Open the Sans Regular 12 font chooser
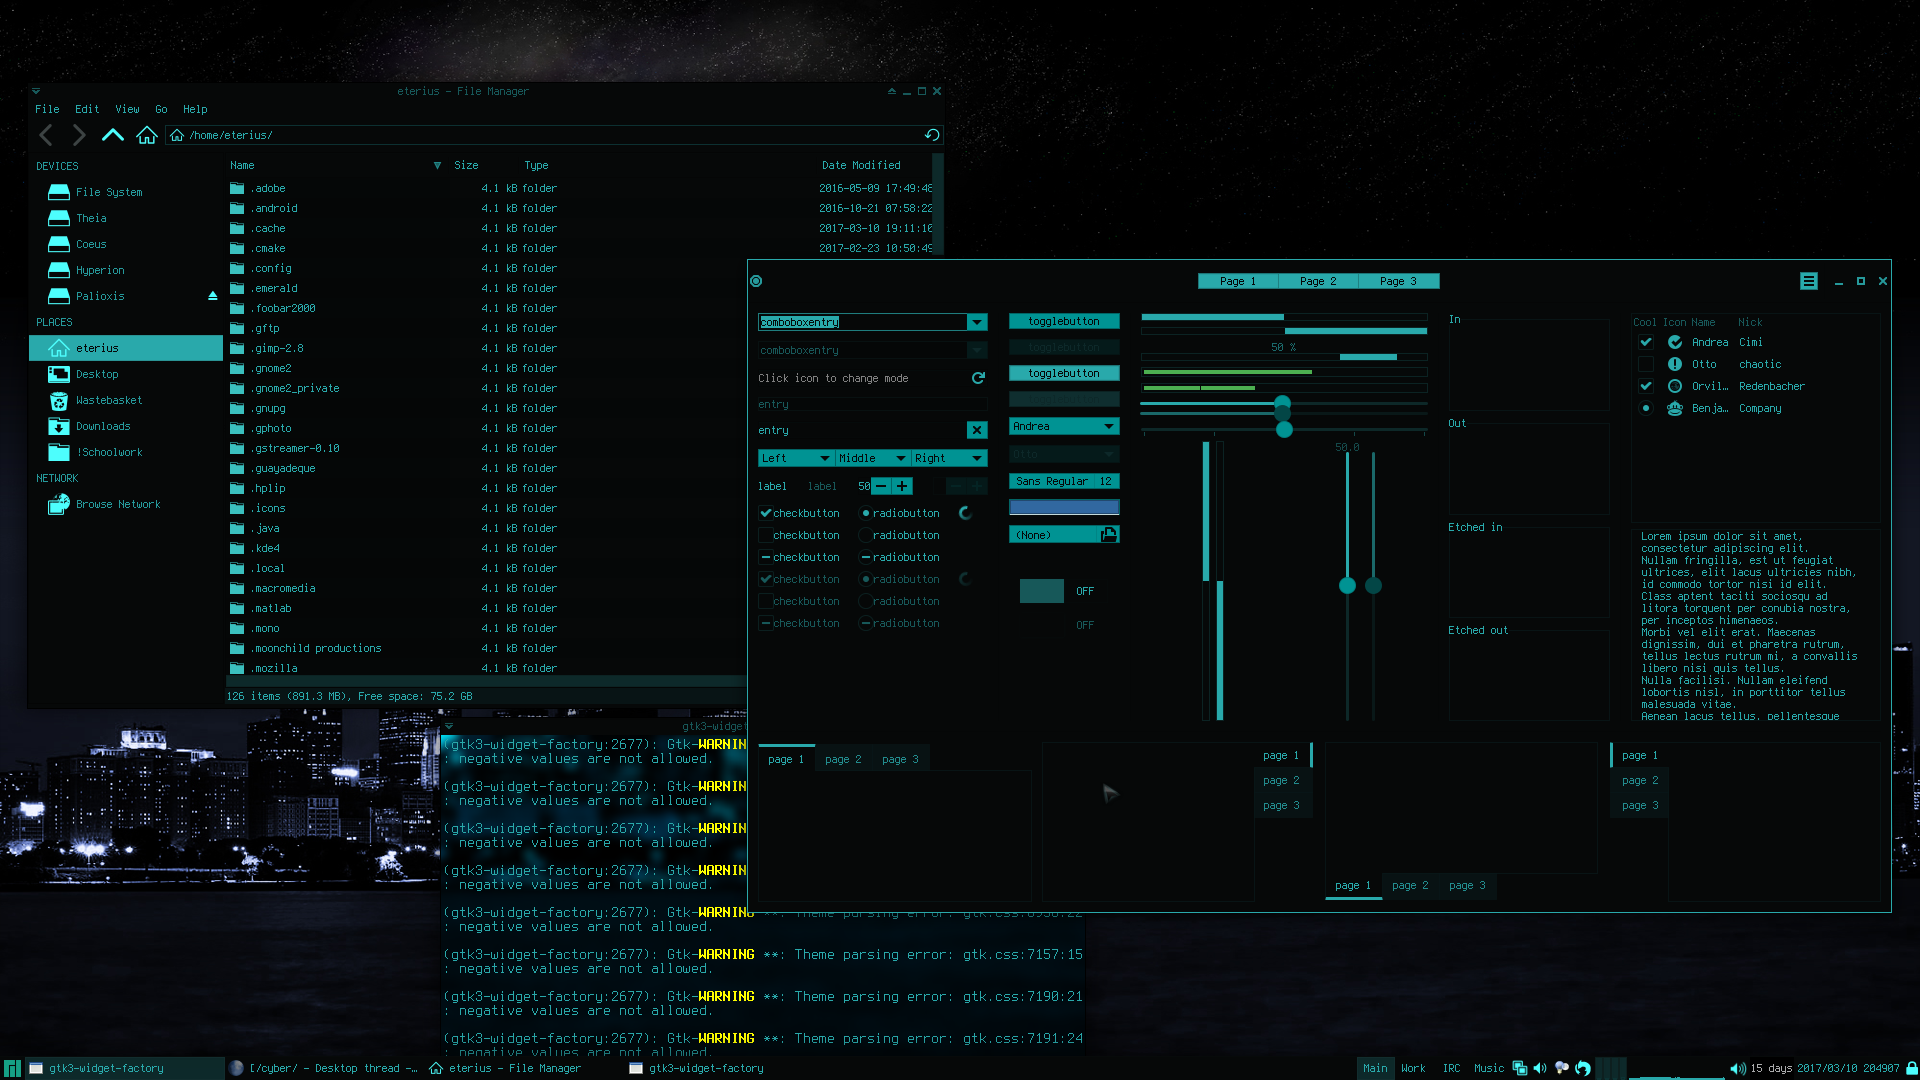The height and width of the screenshot is (1080, 1920). coord(1064,481)
